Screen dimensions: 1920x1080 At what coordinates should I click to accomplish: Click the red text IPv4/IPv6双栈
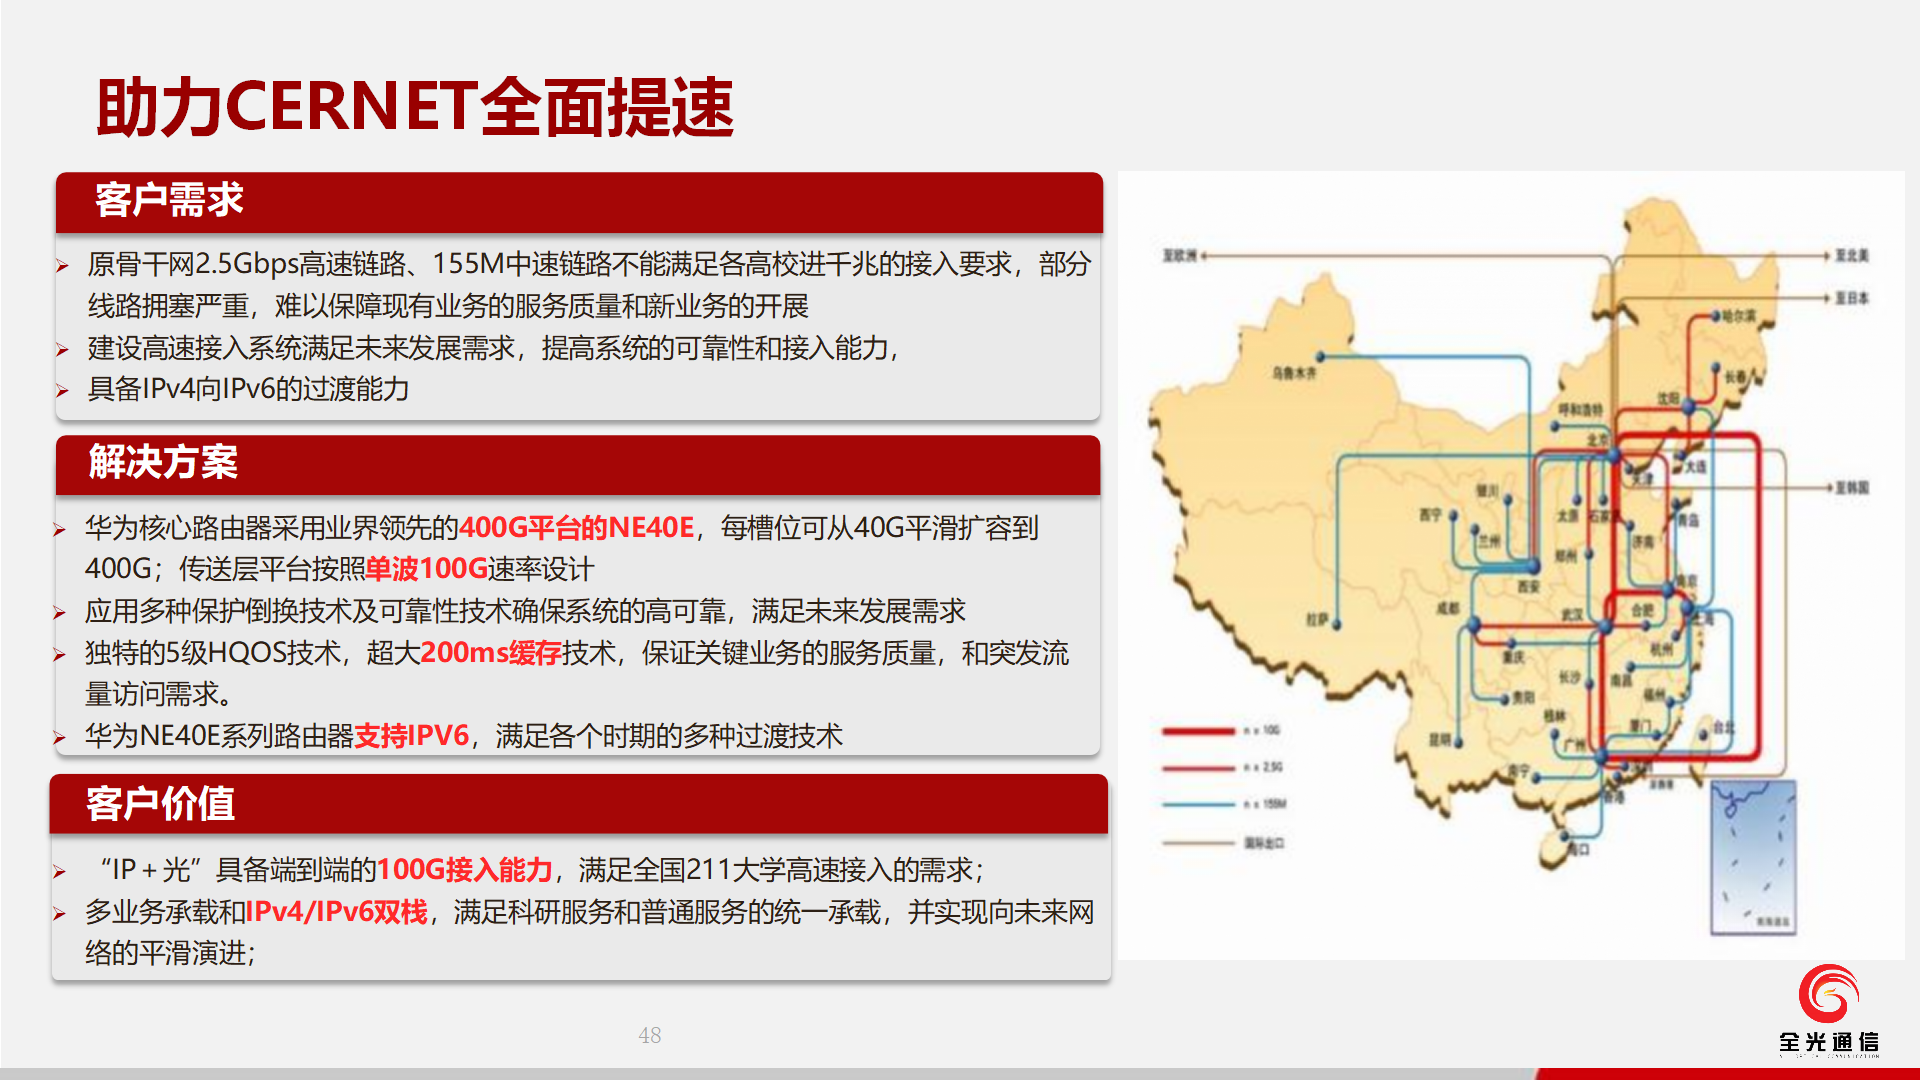(337, 912)
